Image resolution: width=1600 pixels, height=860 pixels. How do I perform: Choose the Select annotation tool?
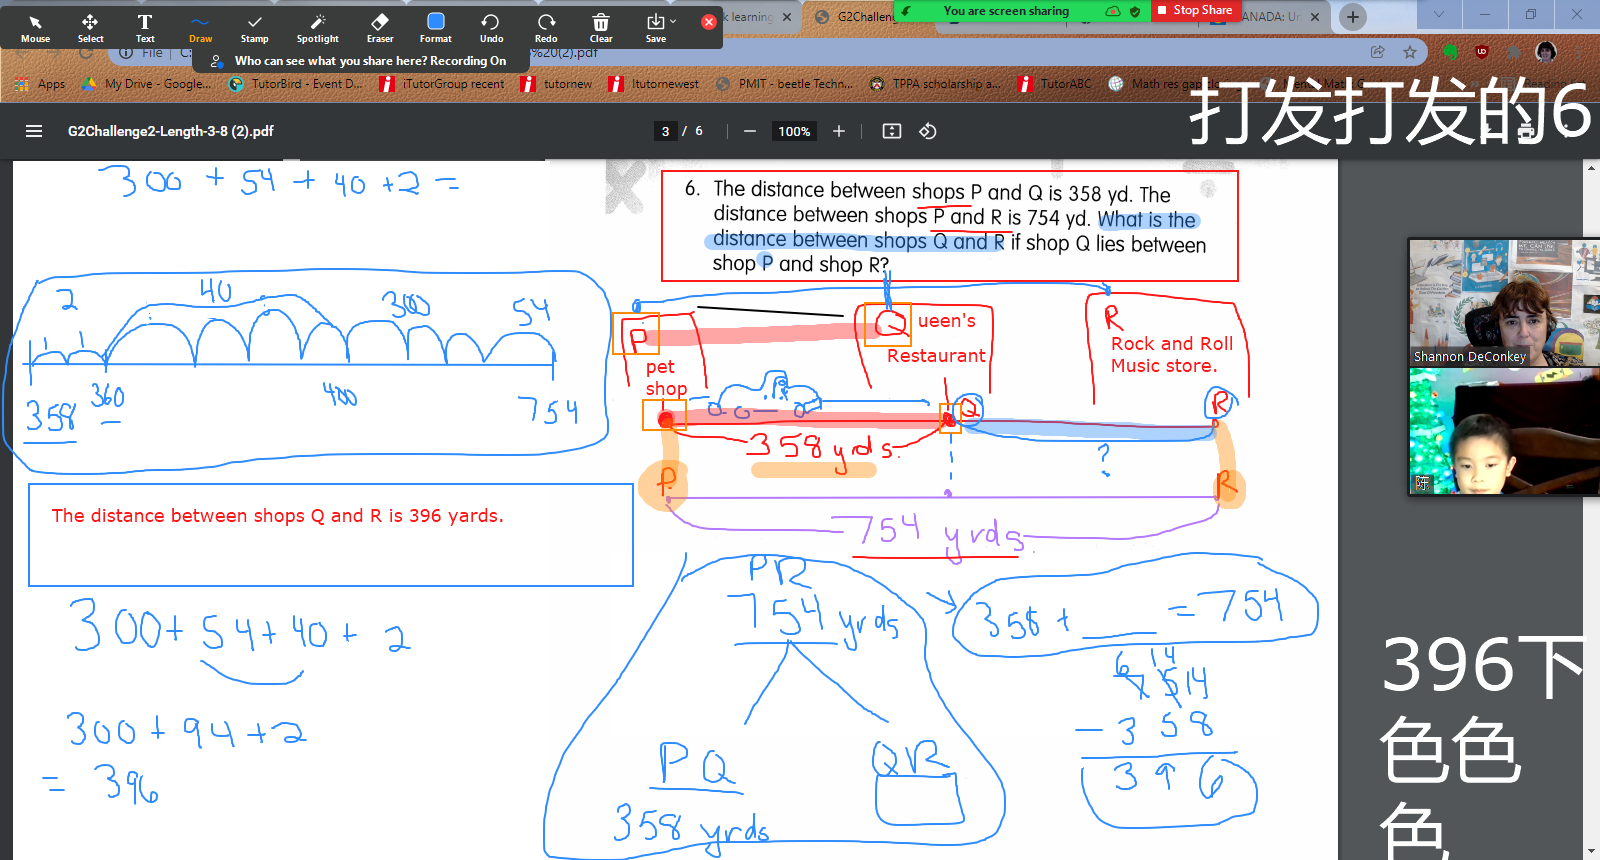[90, 28]
